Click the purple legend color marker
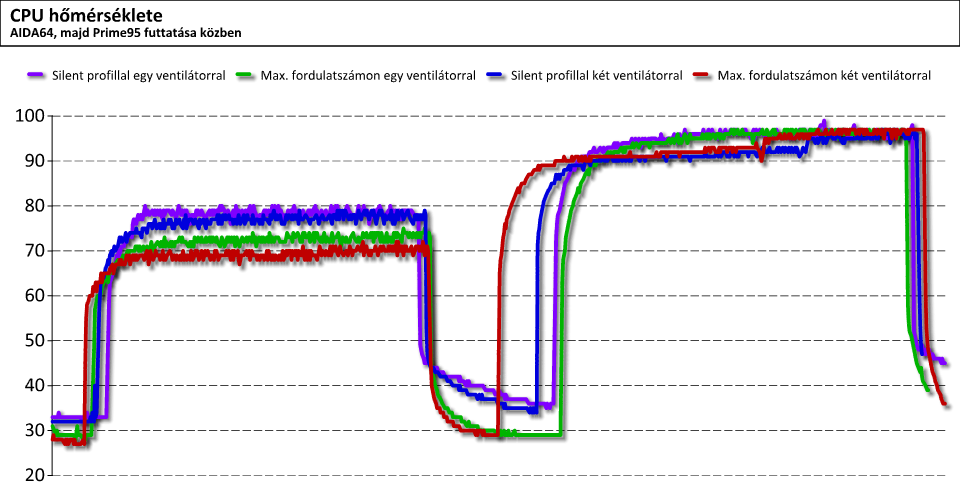960x500 pixels. pos(37,75)
